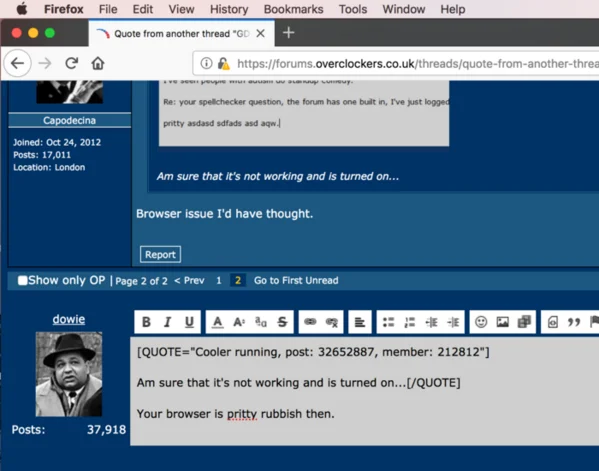Go back to previous page
The height and width of the screenshot is (471, 599).
(x=18, y=63)
